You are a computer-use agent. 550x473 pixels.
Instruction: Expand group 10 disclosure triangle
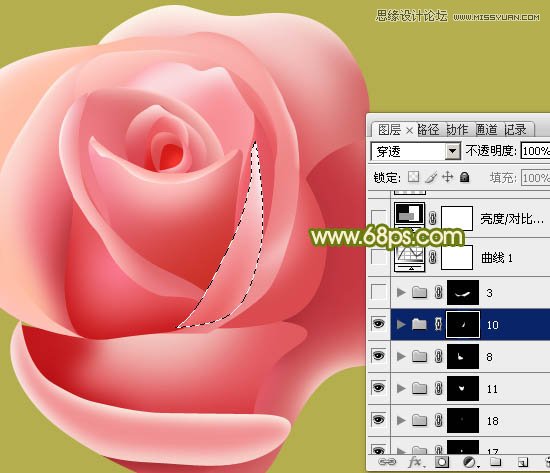click(x=400, y=325)
